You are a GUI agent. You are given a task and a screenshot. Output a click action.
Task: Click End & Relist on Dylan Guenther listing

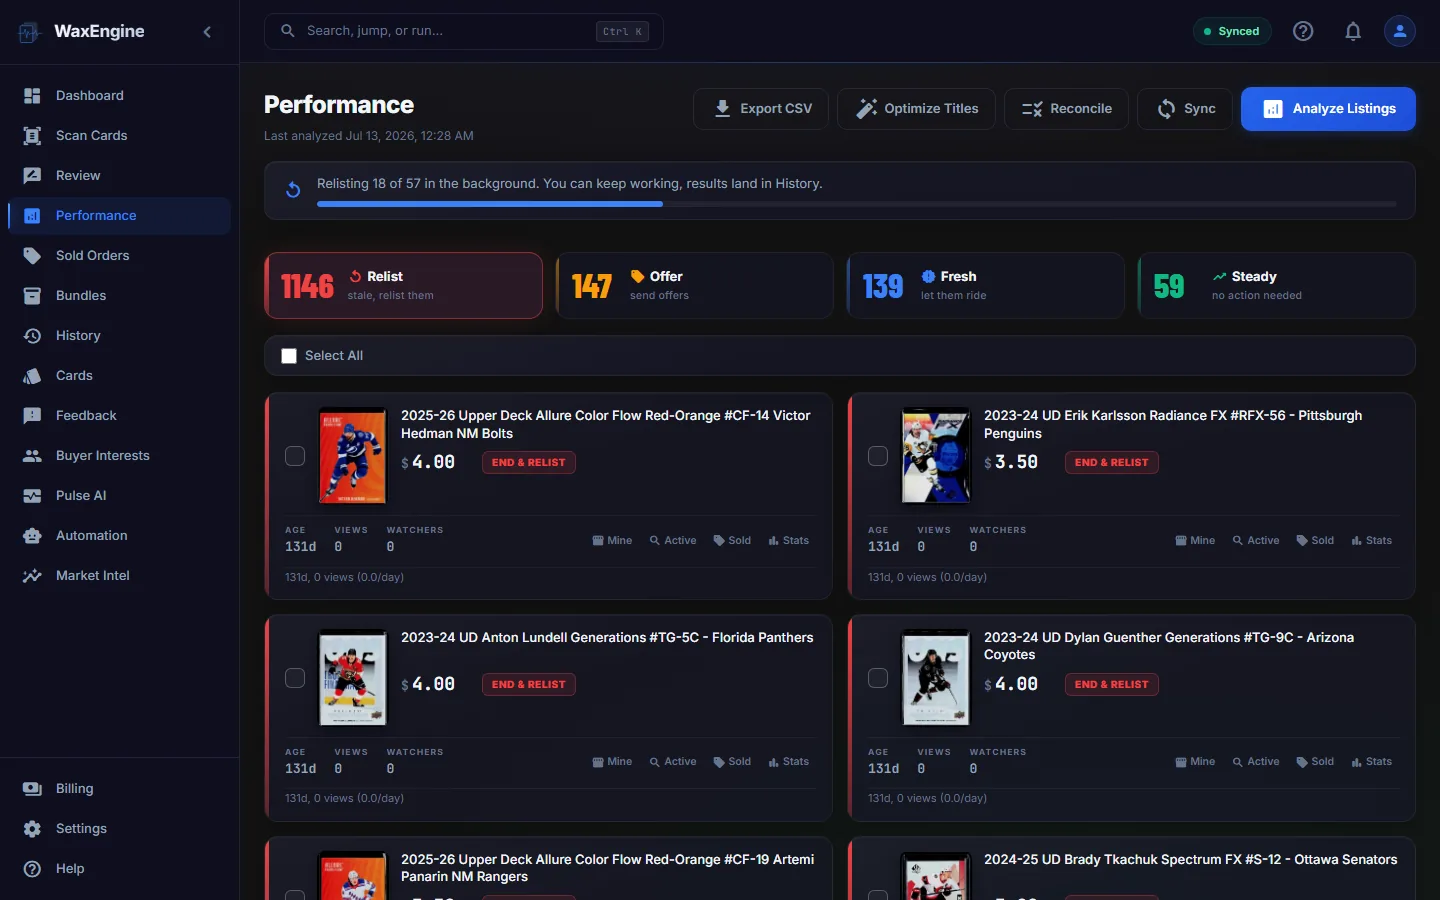1112,685
